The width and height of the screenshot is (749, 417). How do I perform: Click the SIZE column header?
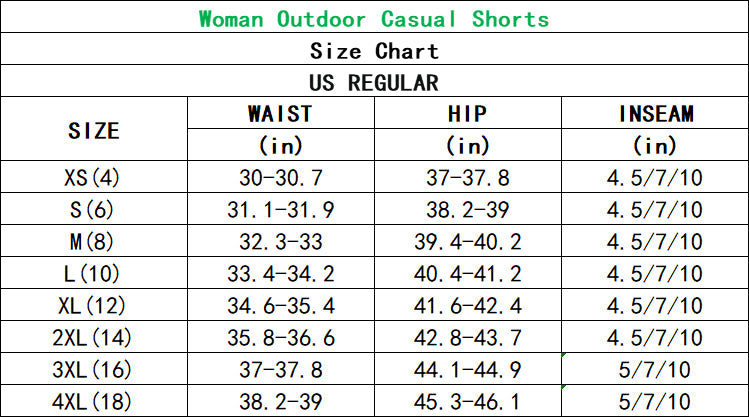click(94, 130)
